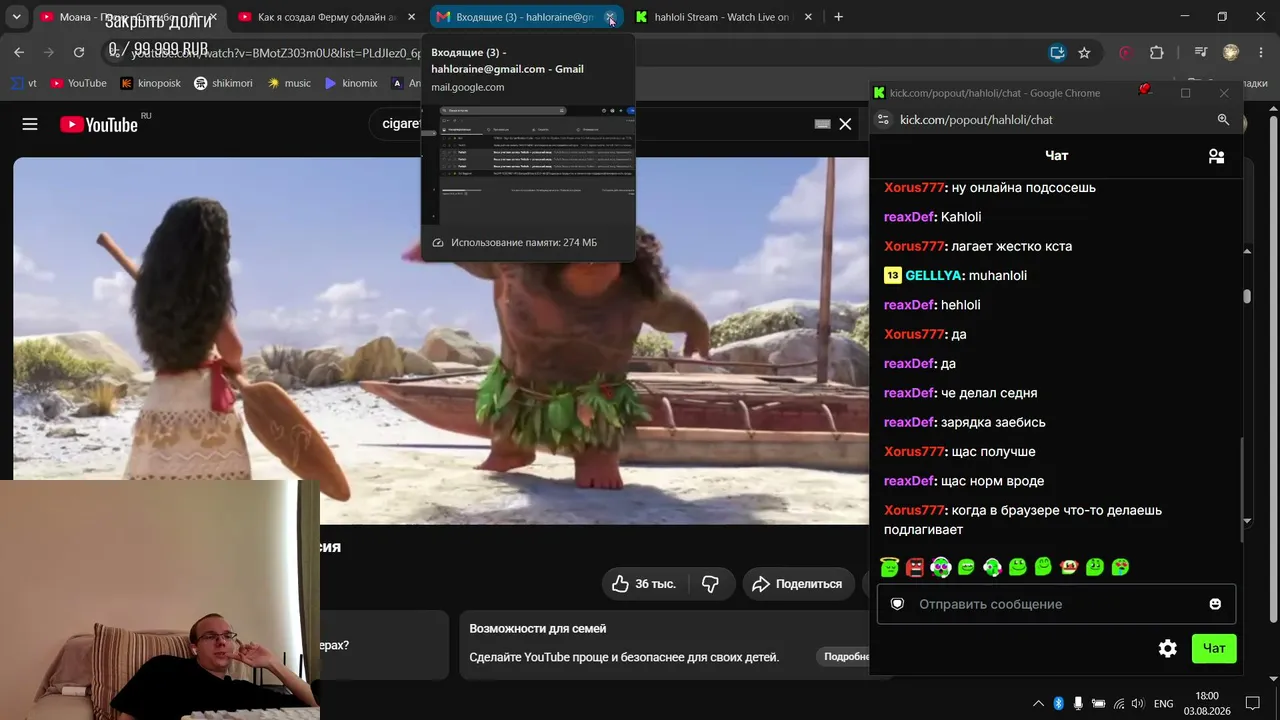The height and width of the screenshot is (720, 1280).
Task: Open Chrome media controls icon
Action: (1201, 53)
